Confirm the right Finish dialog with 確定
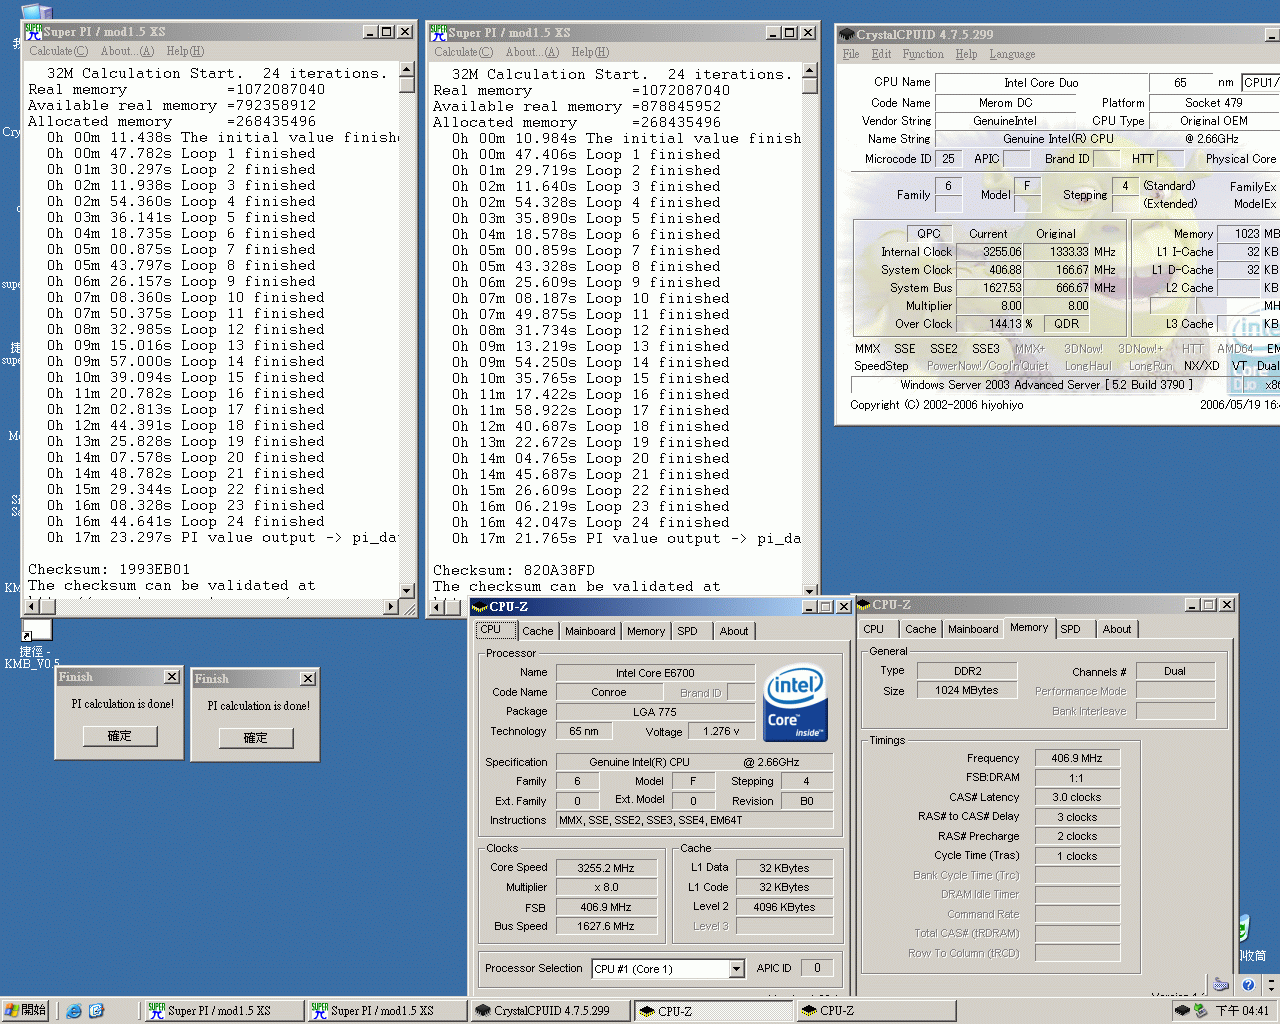Screen dimensions: 1280x1024 [256, 738]
